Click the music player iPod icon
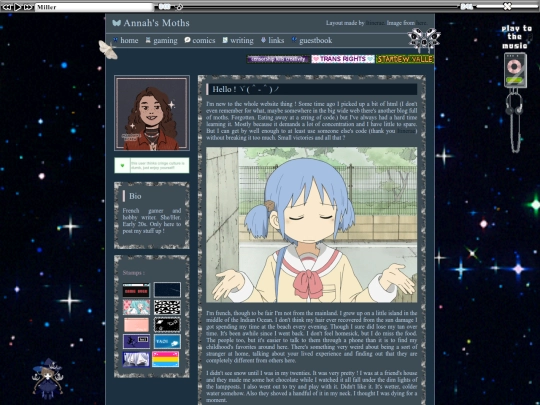 click(515, 70)
